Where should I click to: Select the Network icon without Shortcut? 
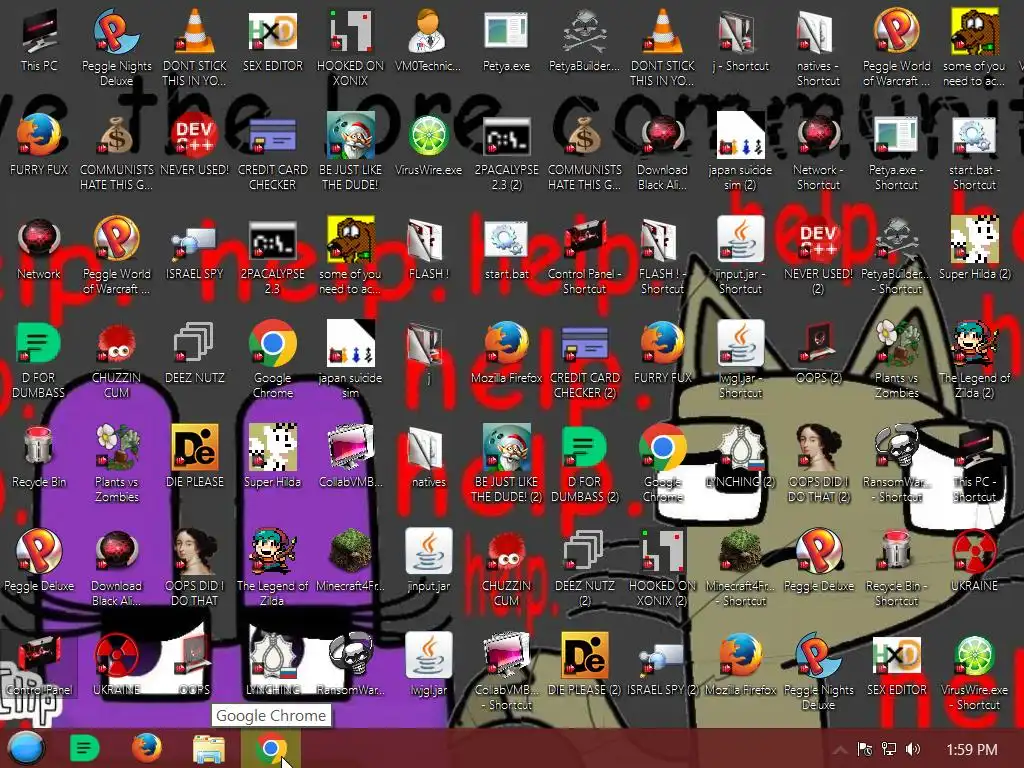[x=39, y=248]
